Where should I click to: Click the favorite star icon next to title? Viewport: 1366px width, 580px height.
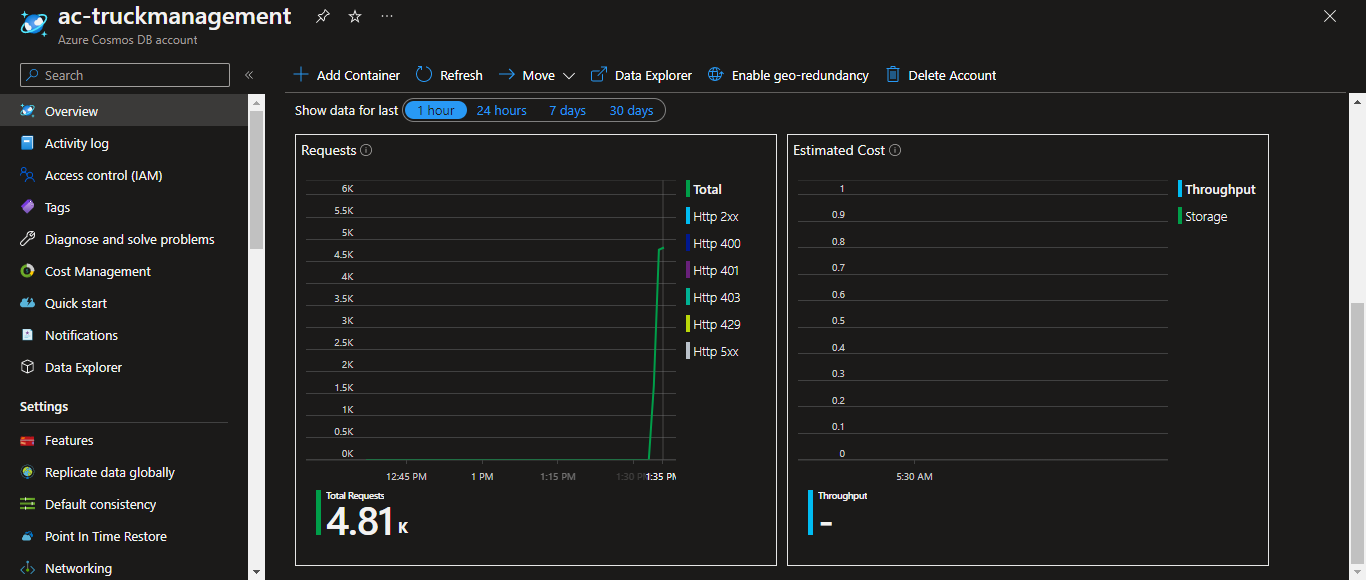[355, 17]
